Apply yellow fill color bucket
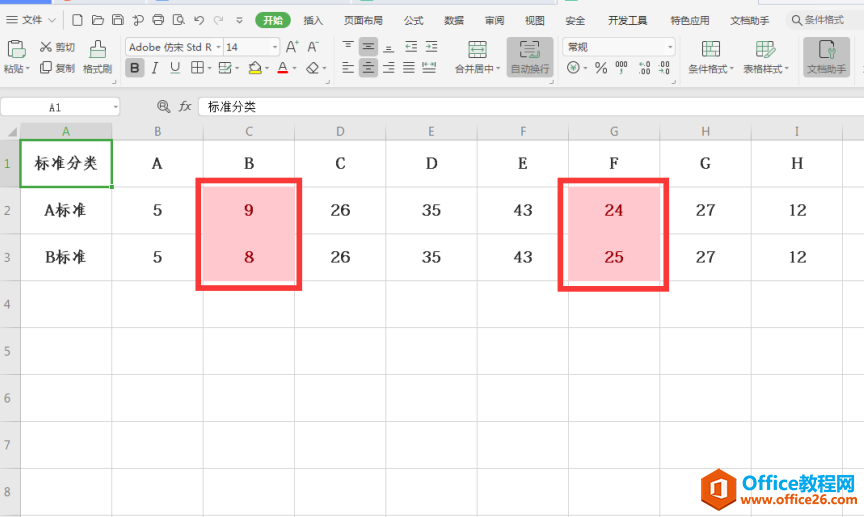864x517 pixels. point(255,68)
